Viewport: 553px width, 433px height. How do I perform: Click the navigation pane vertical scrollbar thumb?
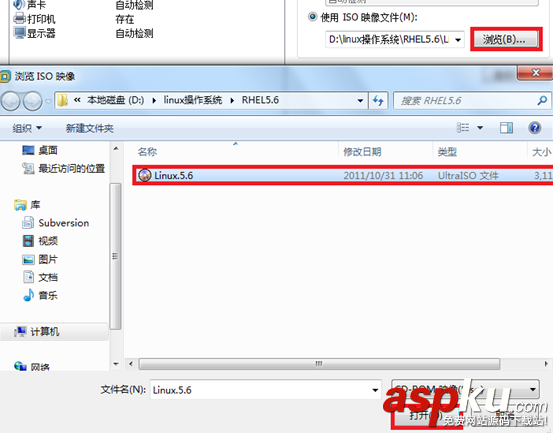[115, 256]
